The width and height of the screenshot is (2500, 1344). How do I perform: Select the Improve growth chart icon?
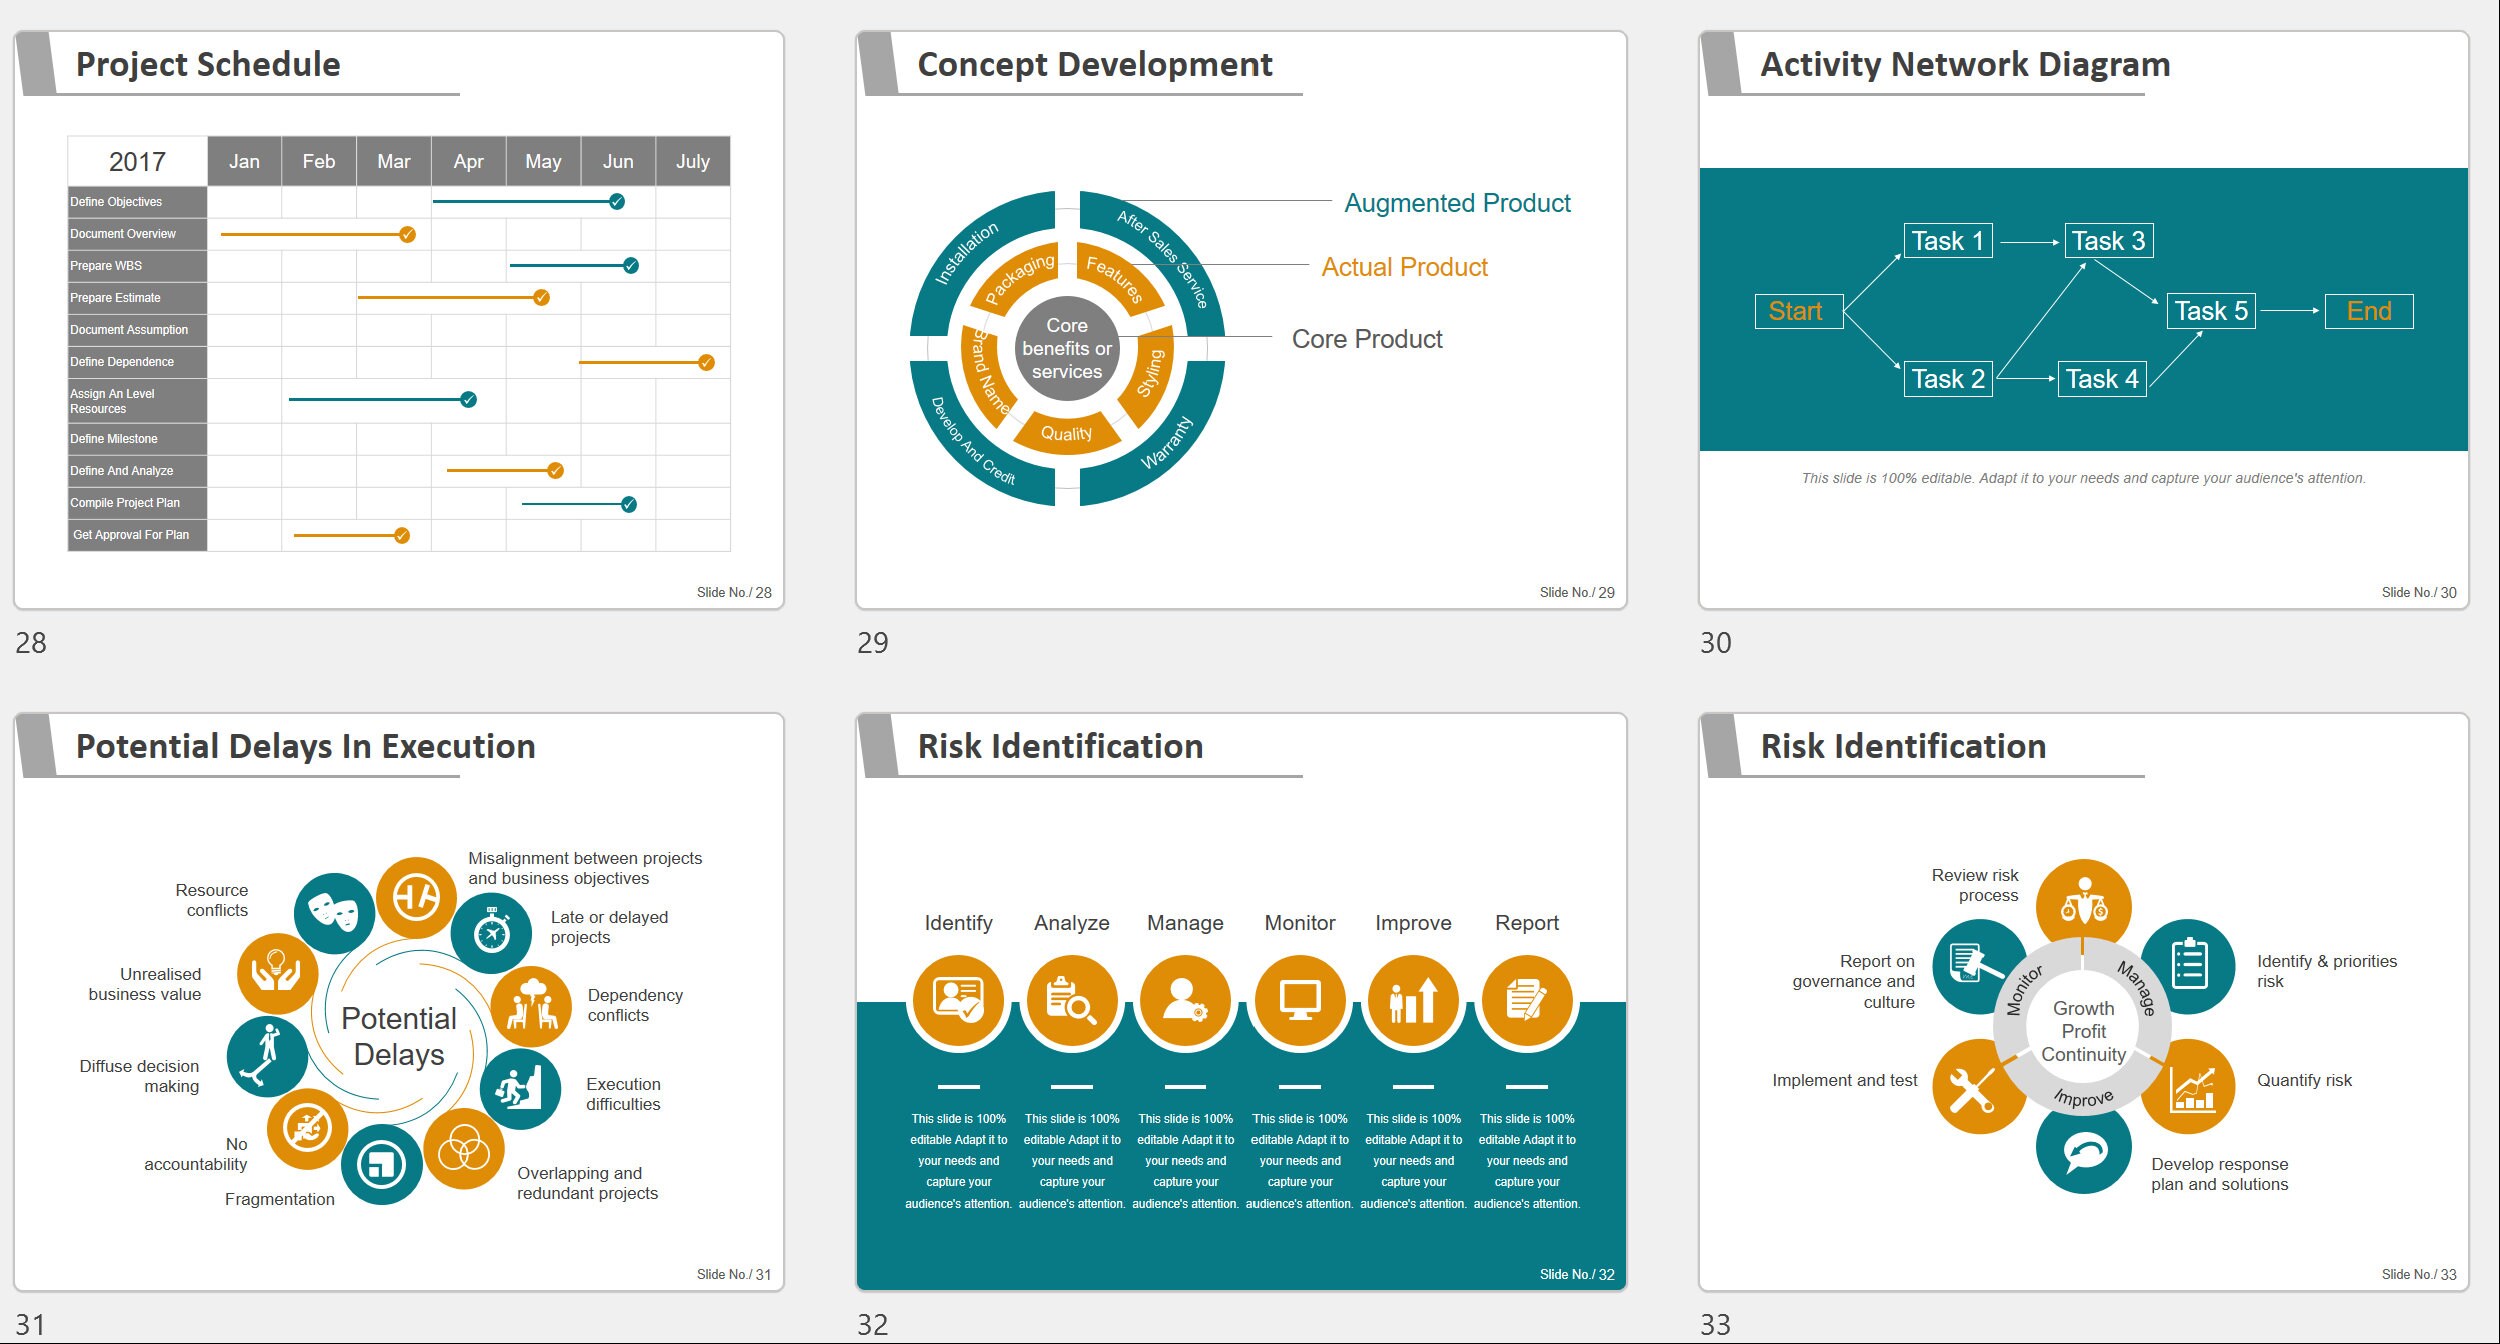click(1413, 1000)
